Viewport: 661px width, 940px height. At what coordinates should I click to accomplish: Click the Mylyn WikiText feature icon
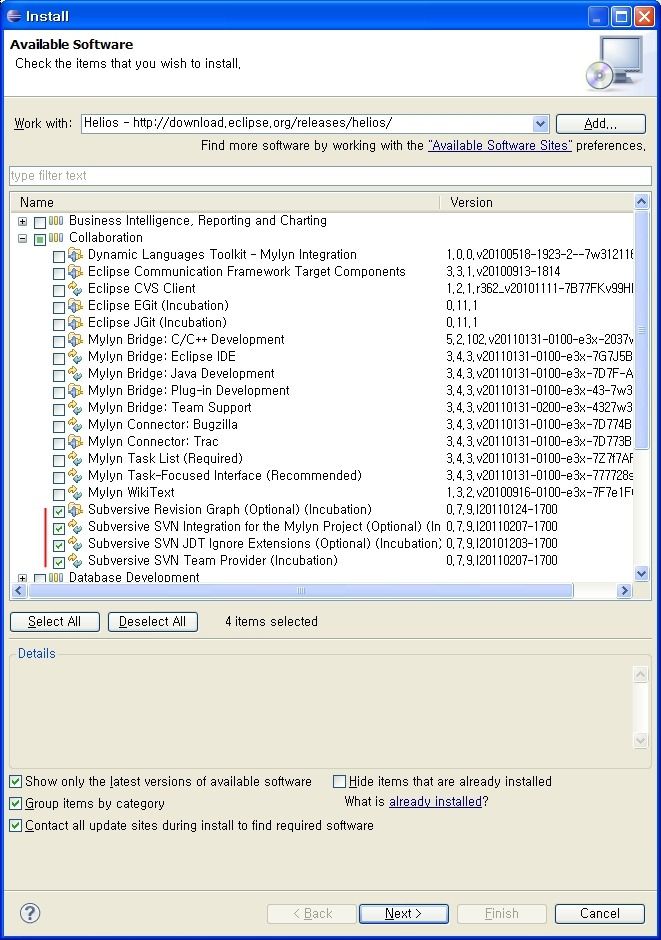pos(75,492)
